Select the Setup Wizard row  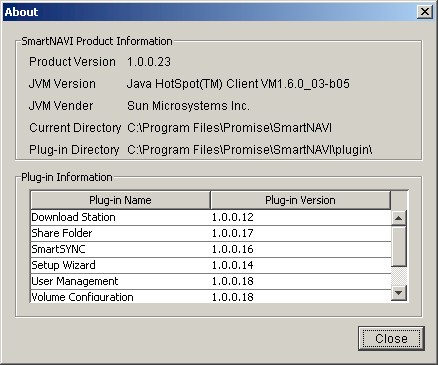coord(211,265)
